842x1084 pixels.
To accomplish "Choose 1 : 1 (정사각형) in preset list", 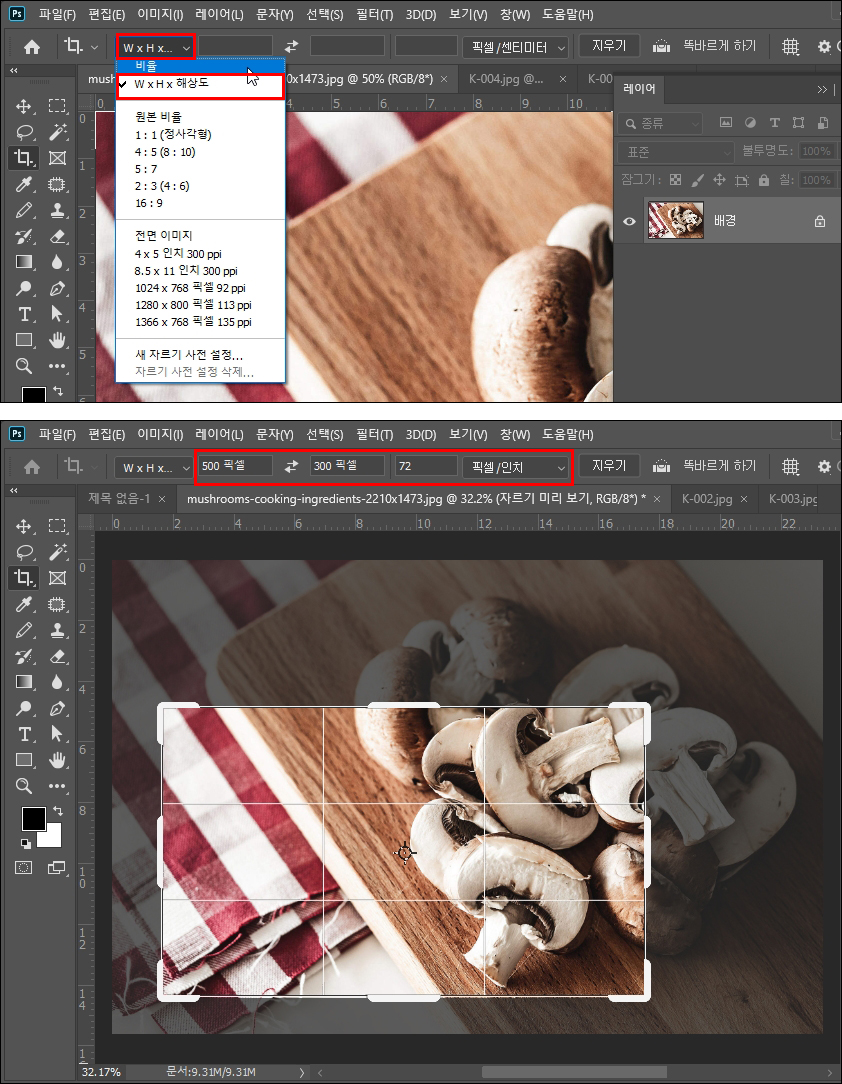I will (200, 134).
